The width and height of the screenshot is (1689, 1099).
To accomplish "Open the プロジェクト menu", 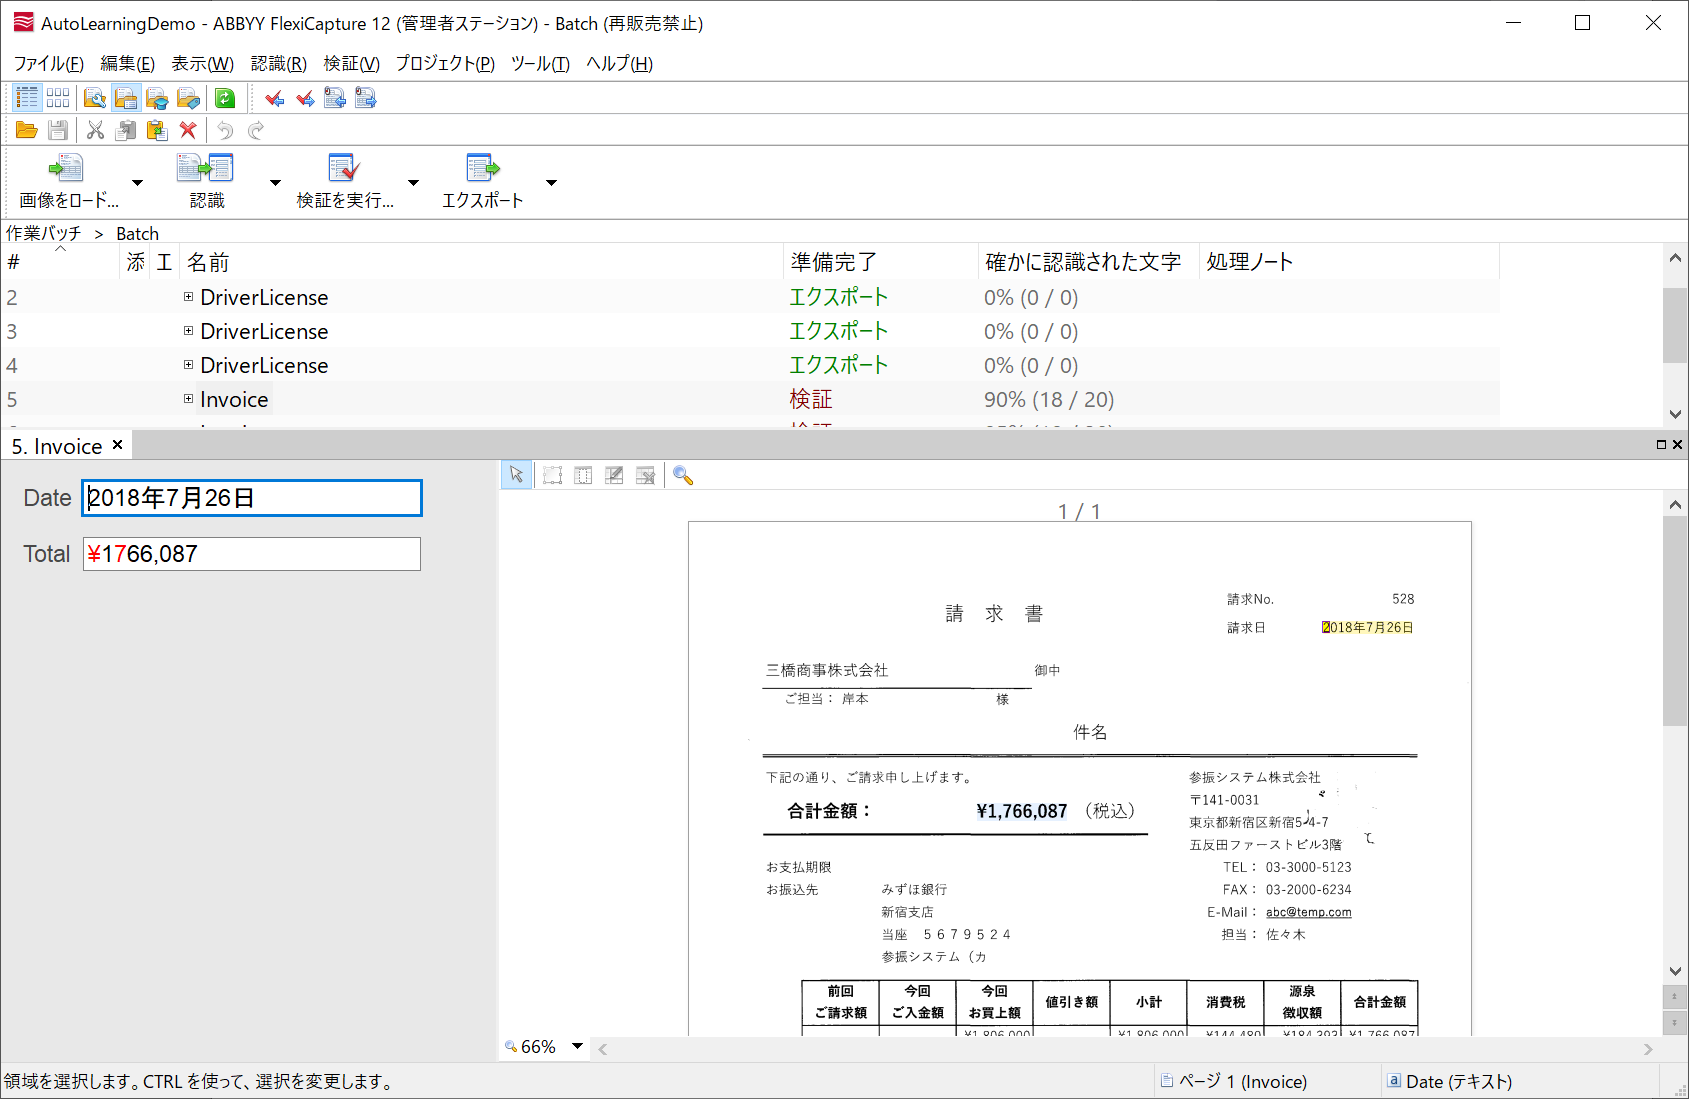I will 445,63.
